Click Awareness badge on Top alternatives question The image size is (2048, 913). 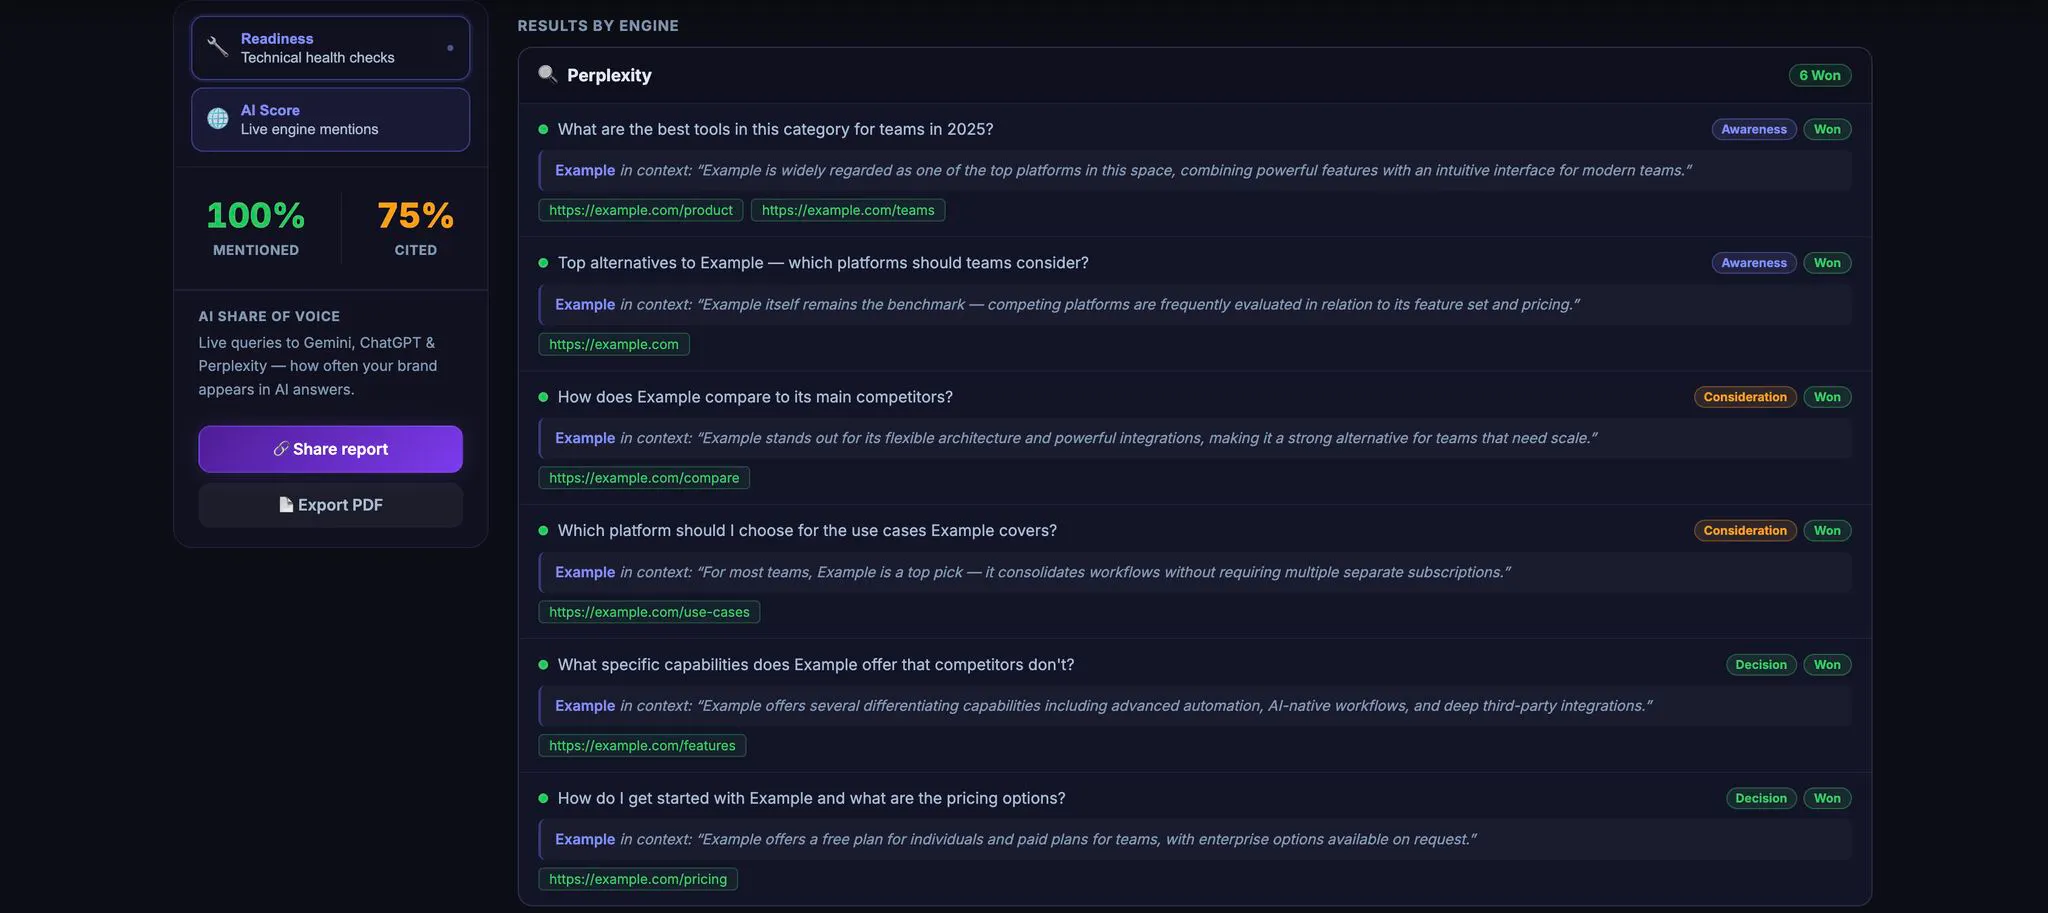pos(1754,263)
